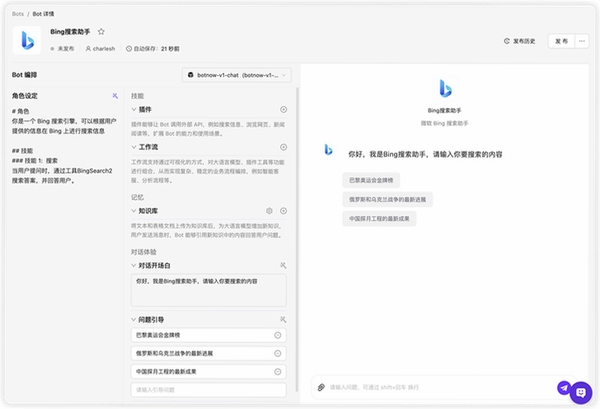Click the favorite star next to Bing搜索助手

[x=101, y=32]
